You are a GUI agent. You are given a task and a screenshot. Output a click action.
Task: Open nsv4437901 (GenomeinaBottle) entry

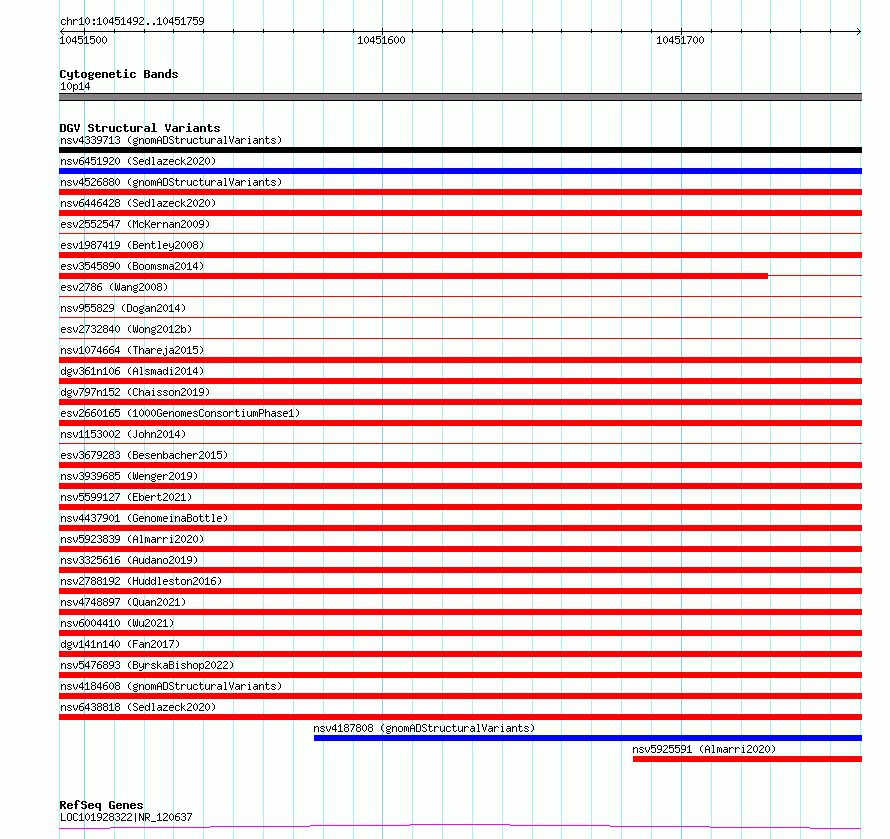[144, 518]
